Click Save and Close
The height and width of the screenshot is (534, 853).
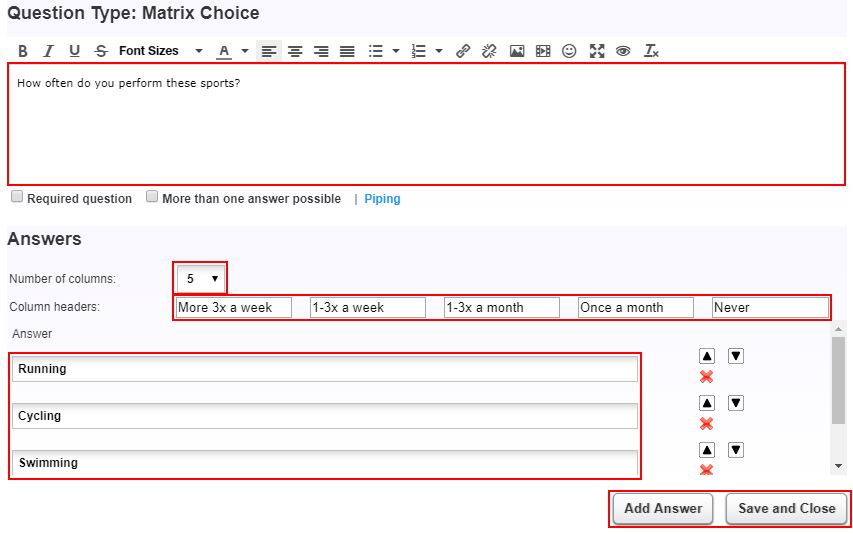[x=787, y=509]
